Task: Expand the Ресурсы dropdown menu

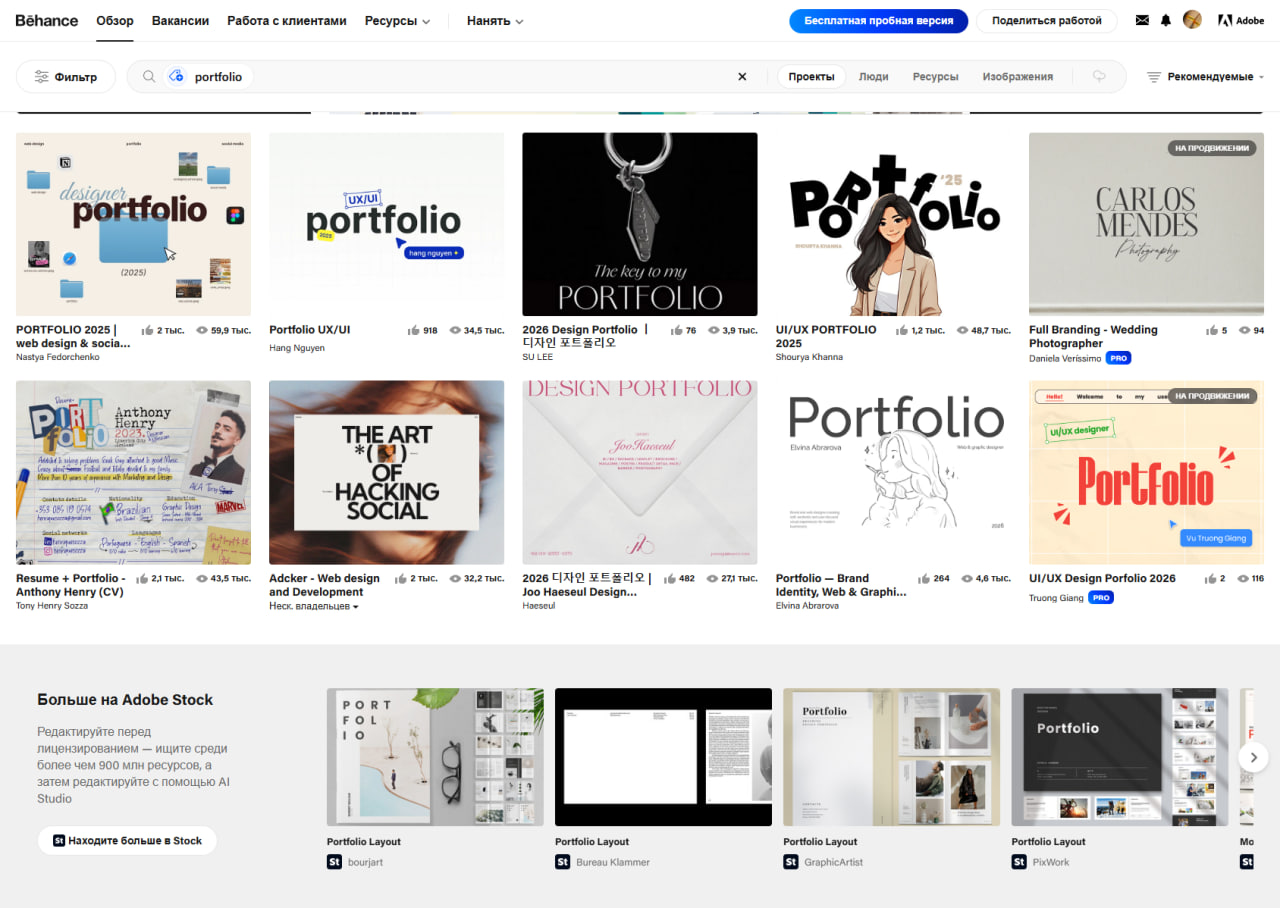Action: point(397,20)
